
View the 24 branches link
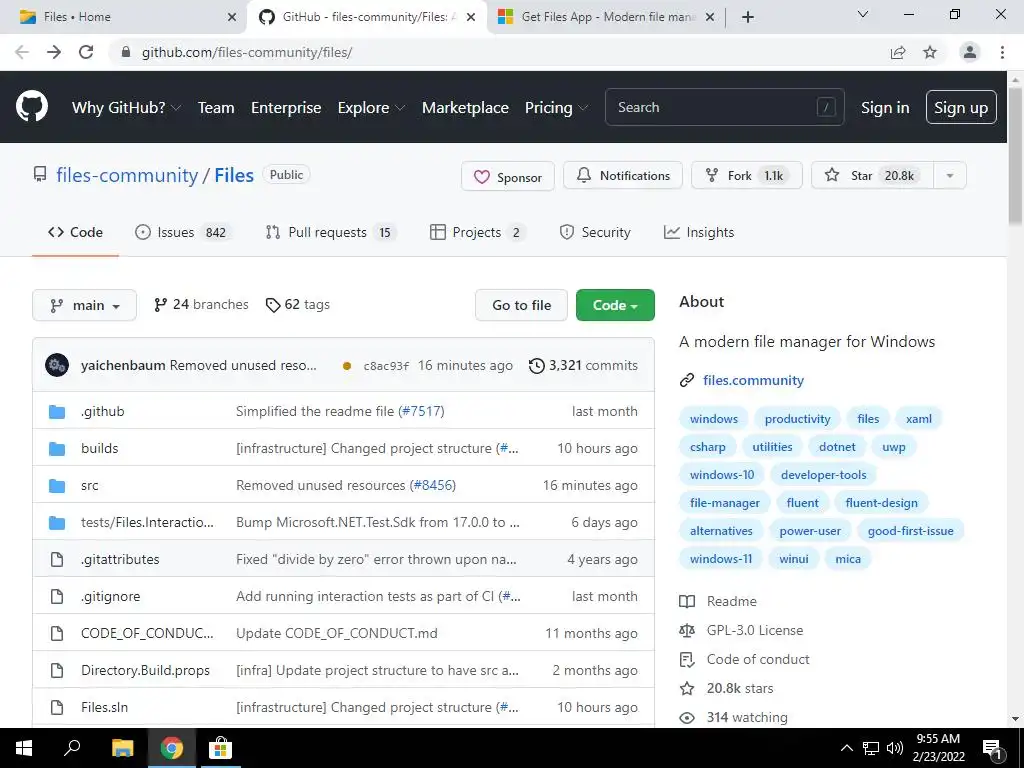(x=201, y=304)
